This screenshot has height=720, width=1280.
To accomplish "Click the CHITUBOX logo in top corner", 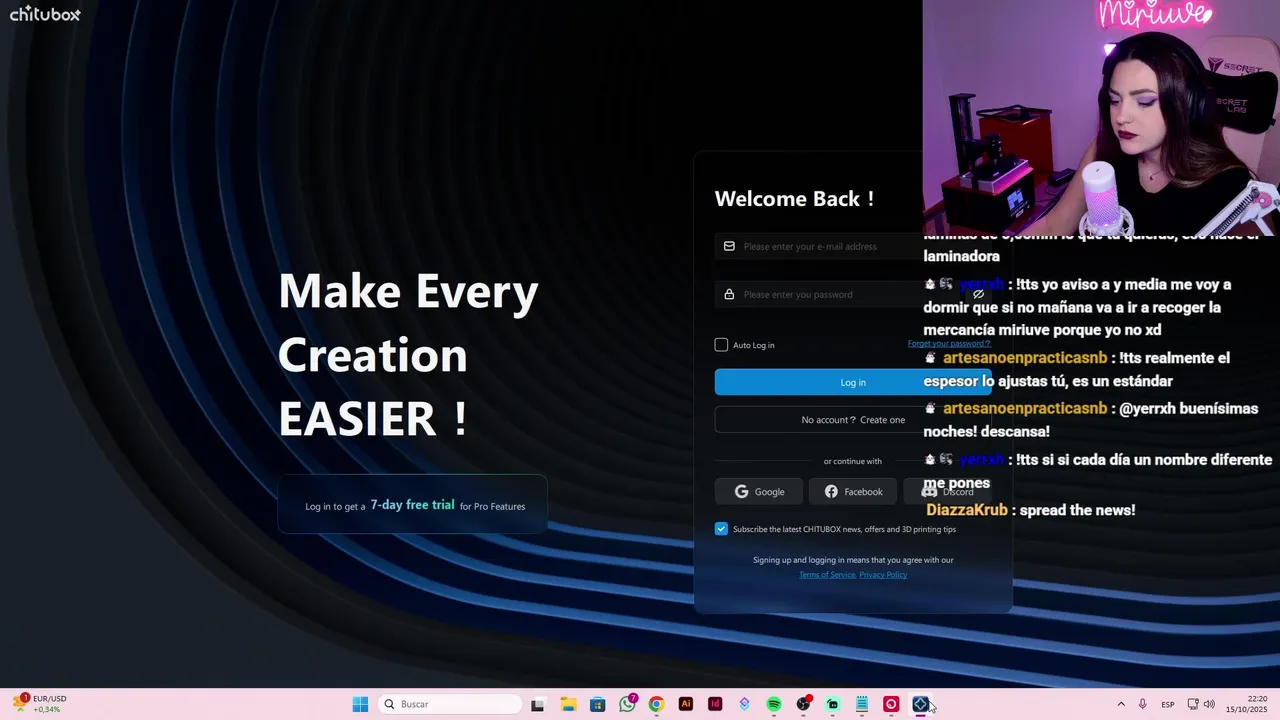I will pyautogui.click(x=45, y=14).
